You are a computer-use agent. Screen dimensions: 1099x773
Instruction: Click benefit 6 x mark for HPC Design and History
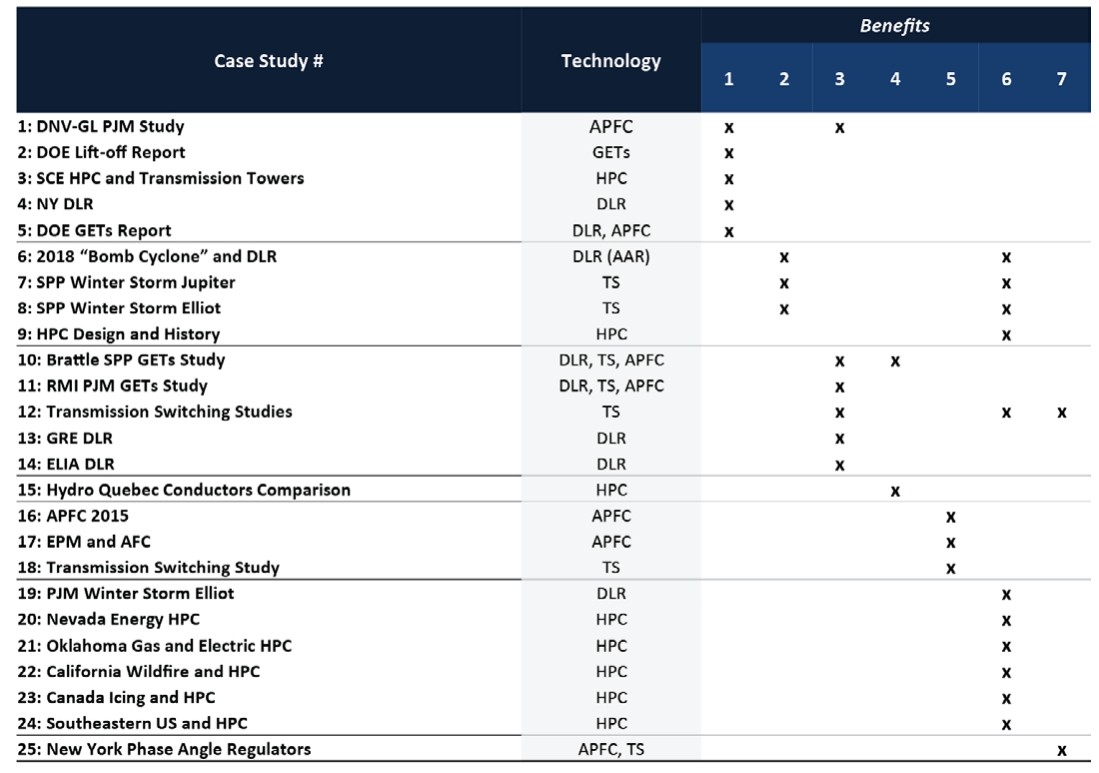pyautogui.click(x=1006, y=335)
